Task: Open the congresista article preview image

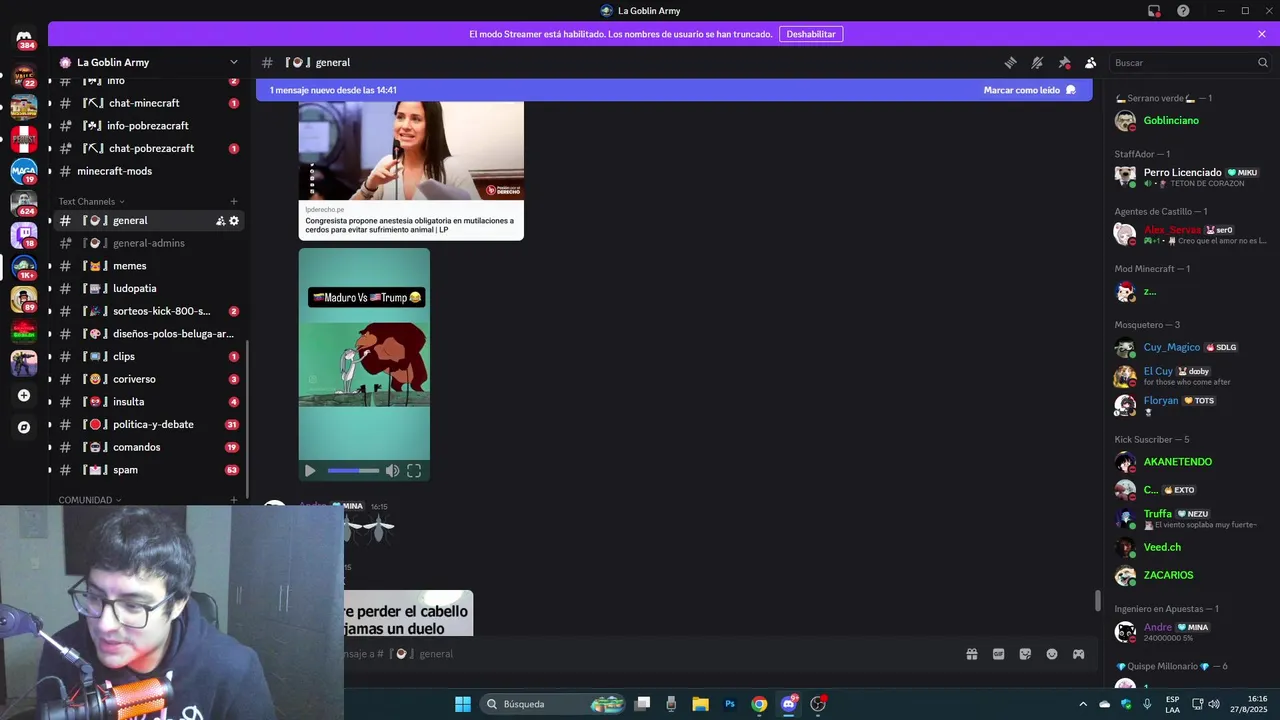Action: click(x=411, y=151)
